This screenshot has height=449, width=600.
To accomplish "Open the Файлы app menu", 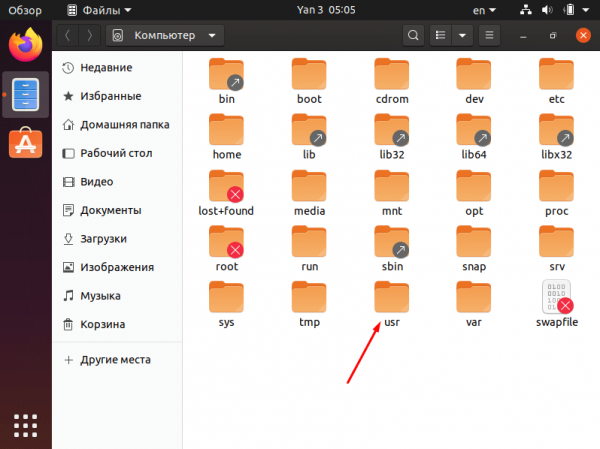I will [x=99, y=10].
